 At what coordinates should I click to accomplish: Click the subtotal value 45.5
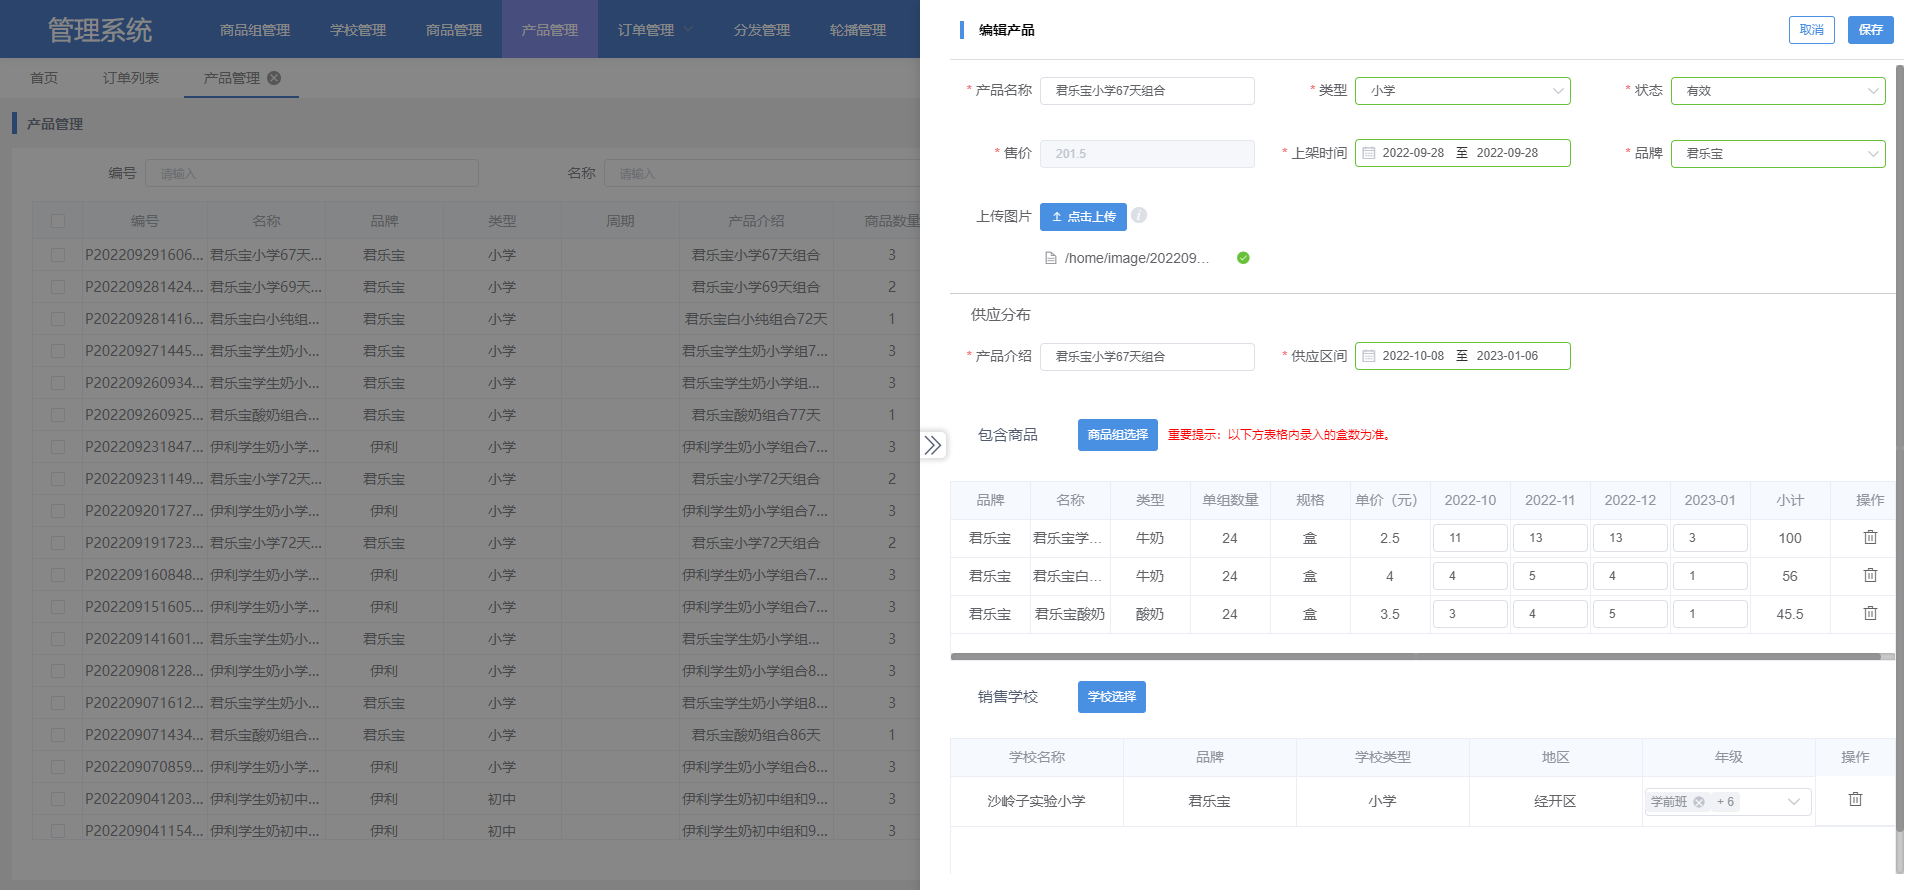click(1790, 614)
